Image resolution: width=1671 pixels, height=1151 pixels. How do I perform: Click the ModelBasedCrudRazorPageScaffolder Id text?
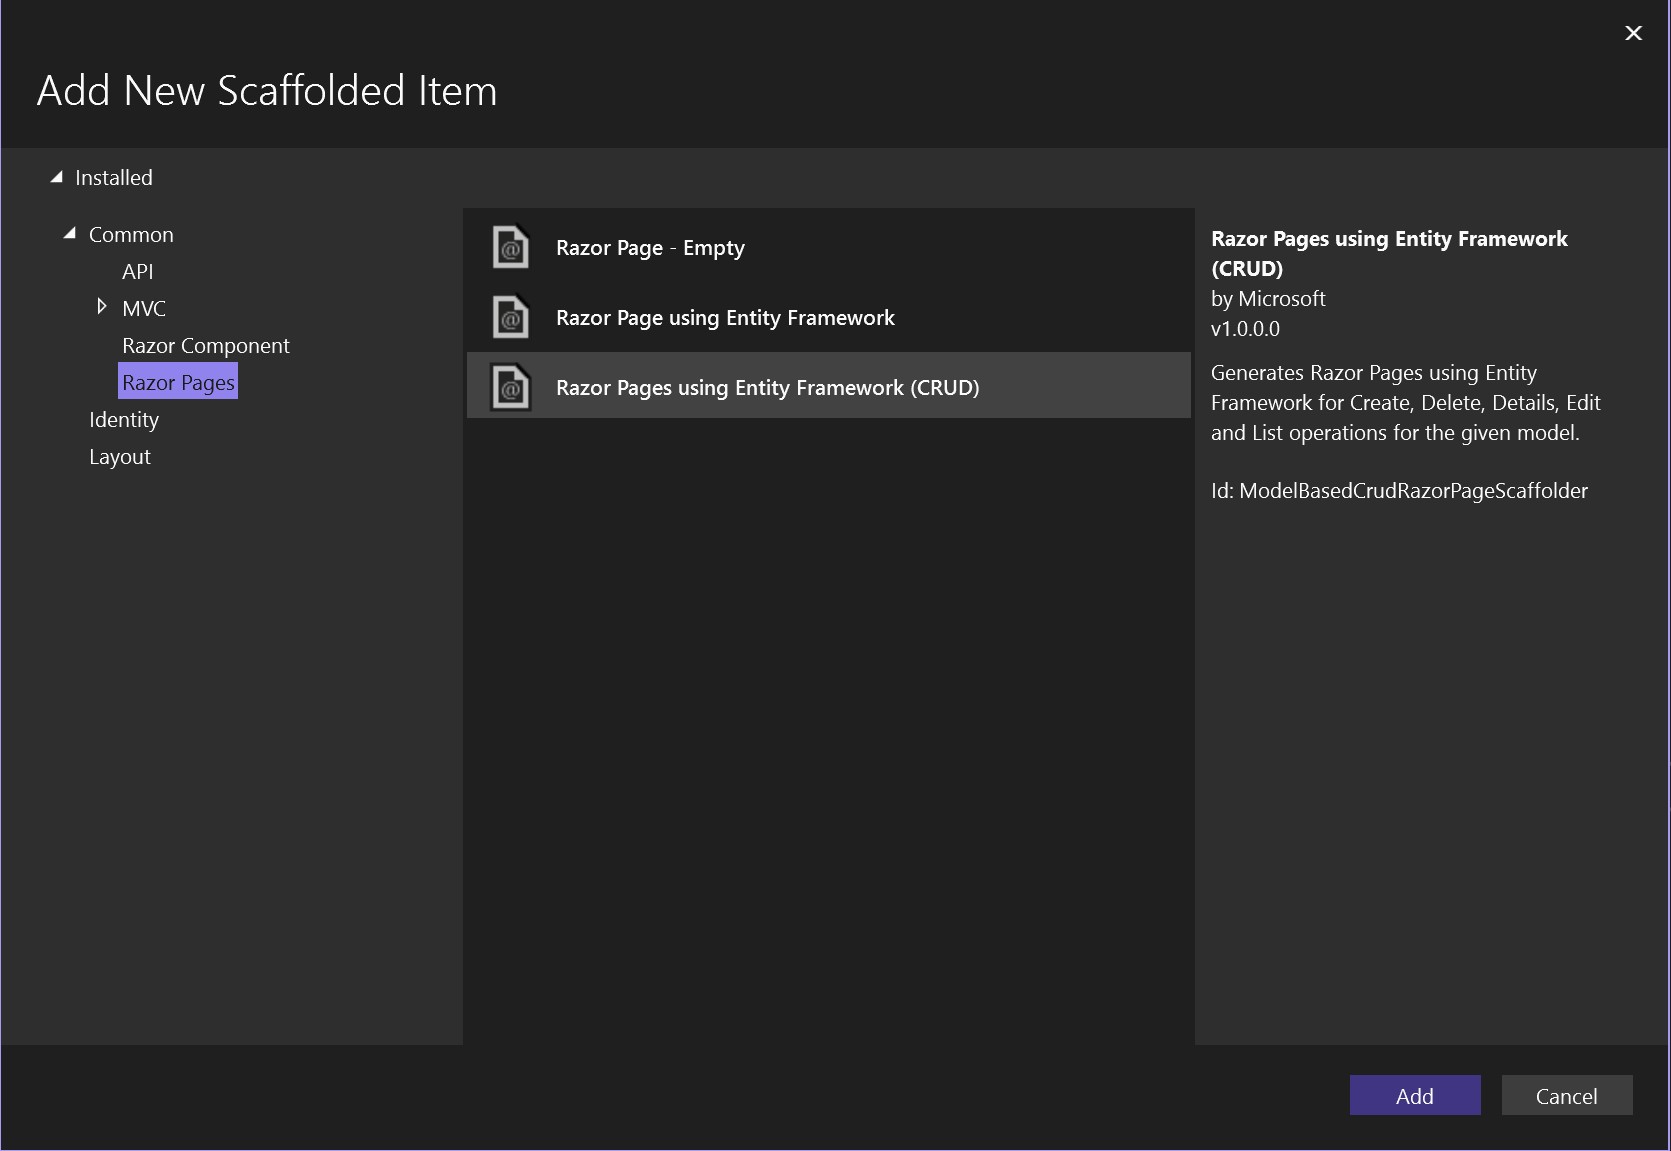1399,491
